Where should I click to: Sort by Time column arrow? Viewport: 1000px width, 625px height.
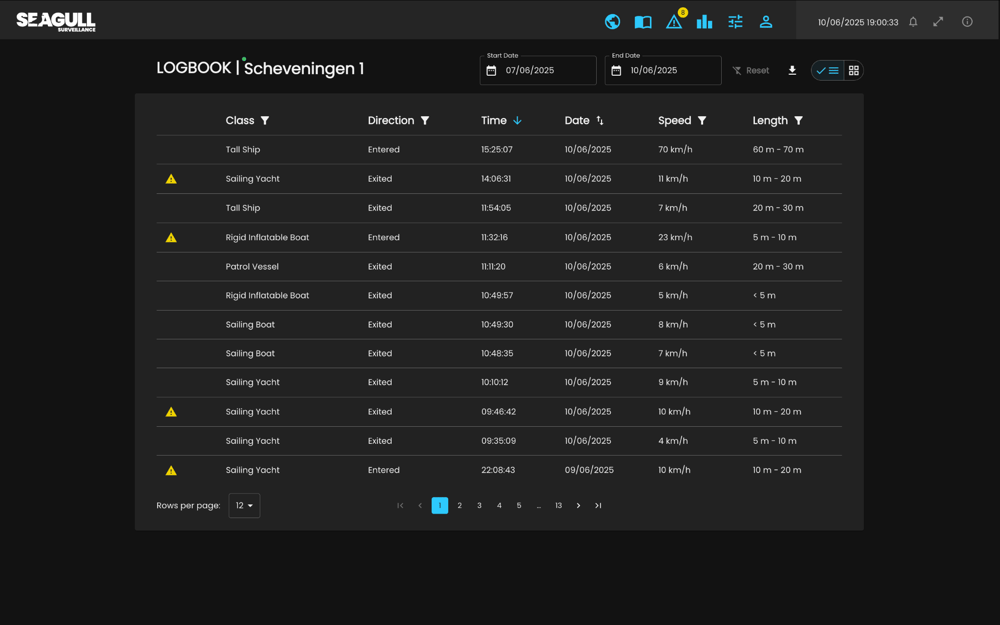click(x=517, y=121)
